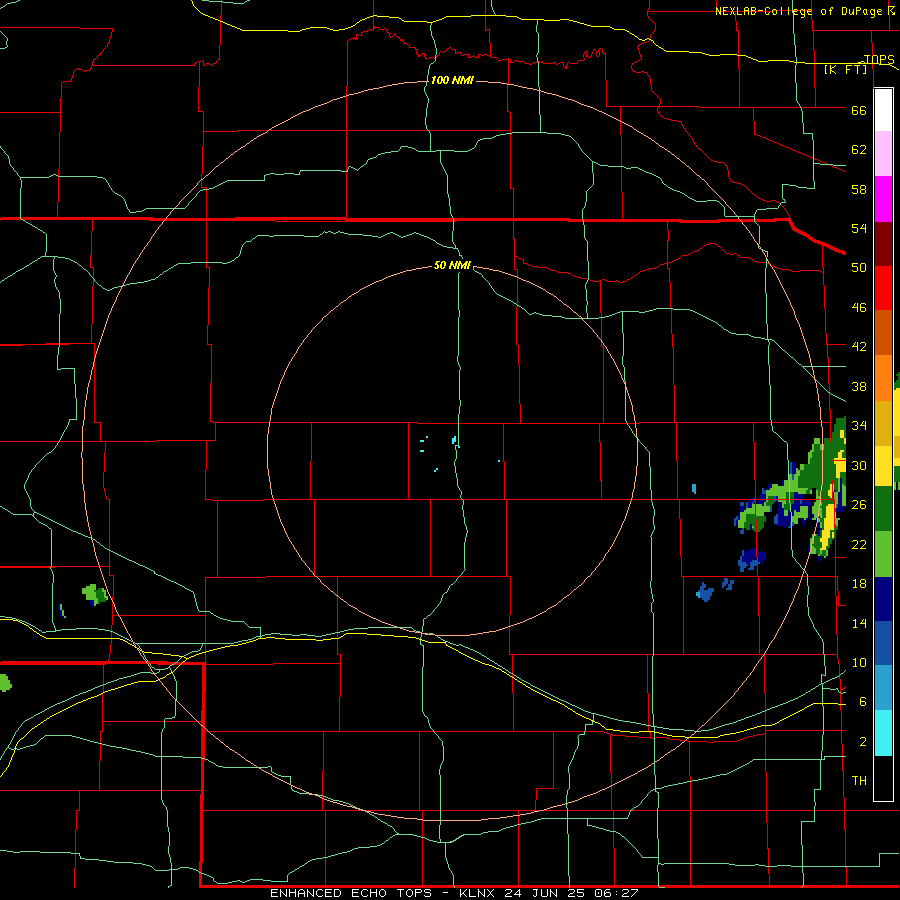Screen dimensions: 900x900
Task: Pick the dark red maroon legend swatch
Action: point(883,243)
